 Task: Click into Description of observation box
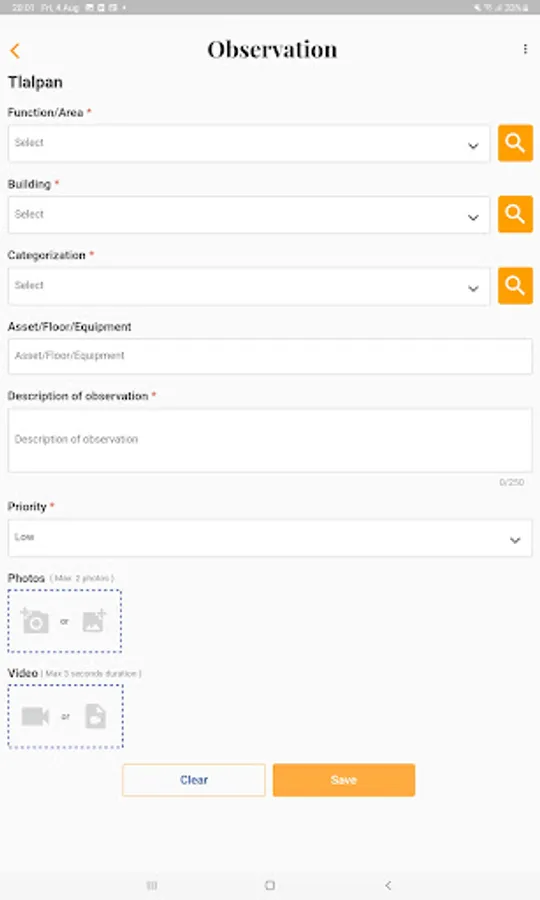pyautogui.click(x=270, y=440)
